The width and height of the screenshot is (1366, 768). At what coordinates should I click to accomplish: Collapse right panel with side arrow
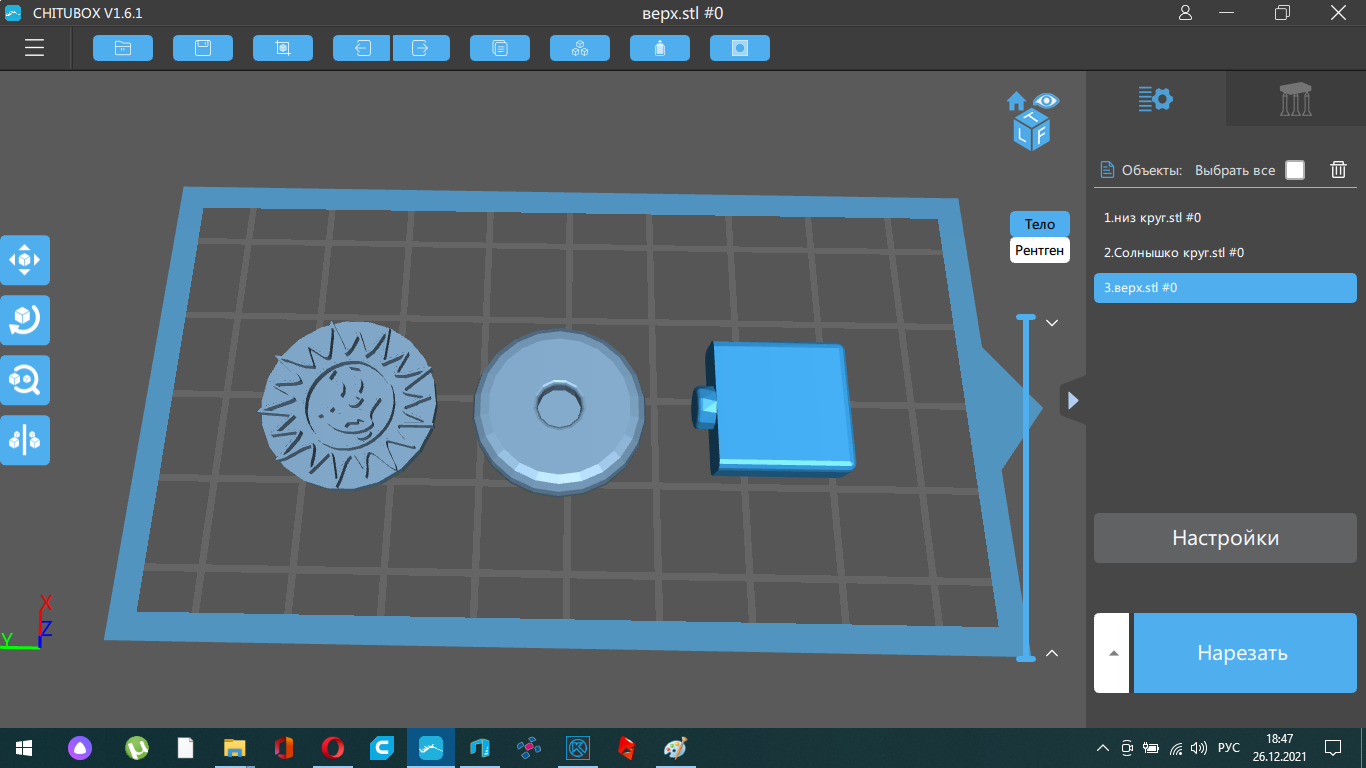(x=1073, y=400)
